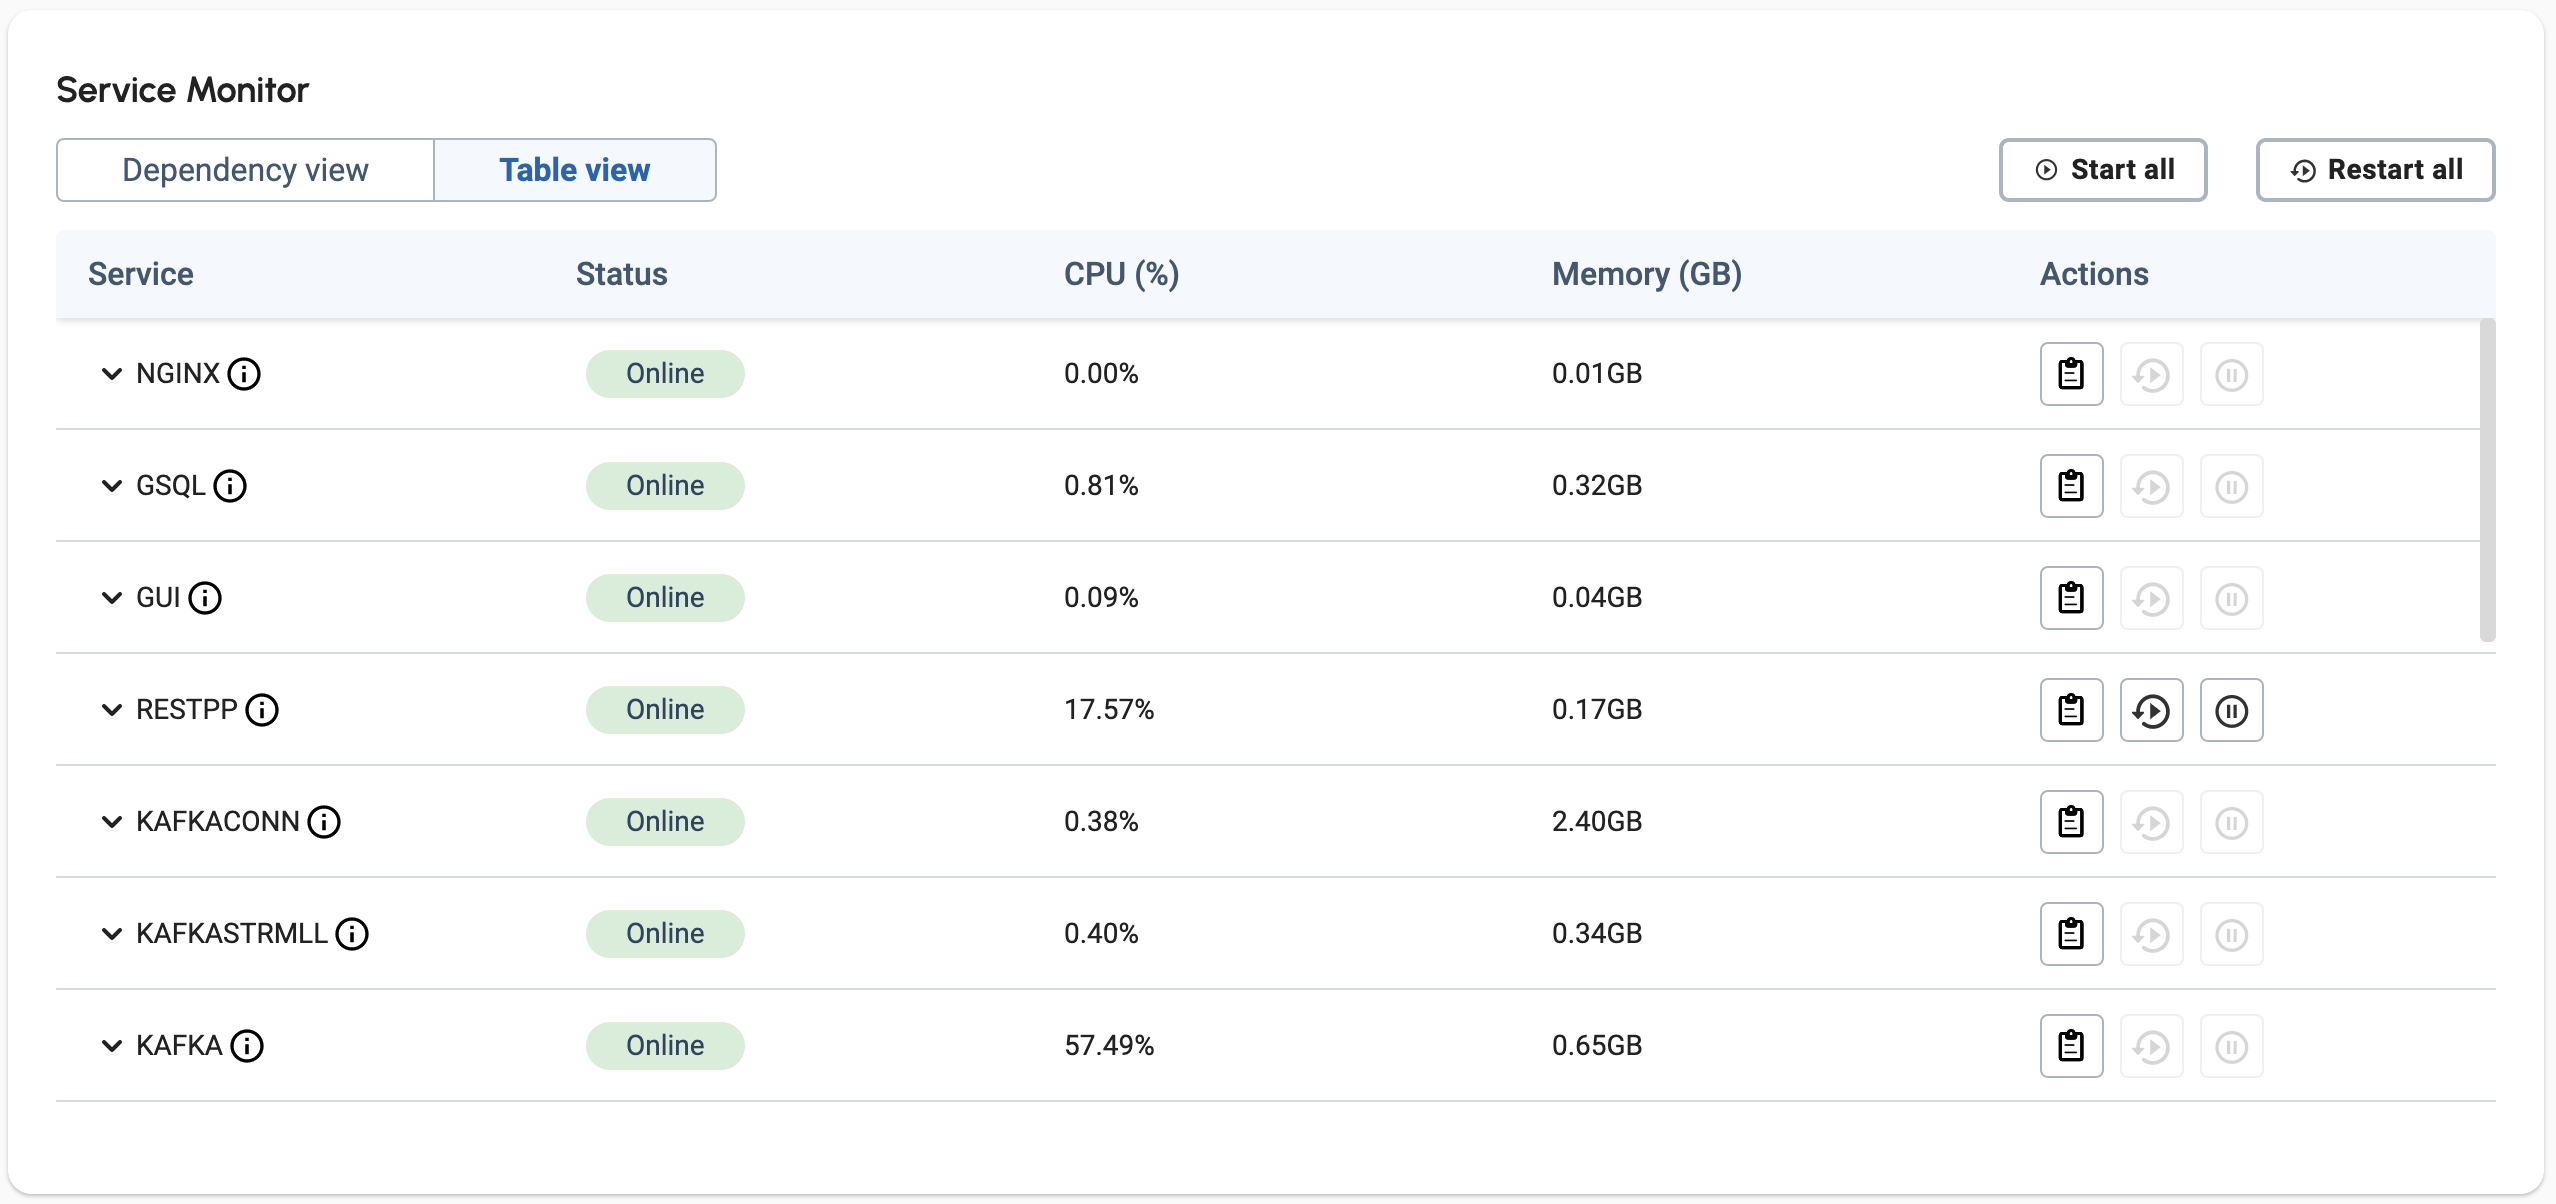View logs for the GSQL service
Screen dimensions: 2556x1204
2070,485
